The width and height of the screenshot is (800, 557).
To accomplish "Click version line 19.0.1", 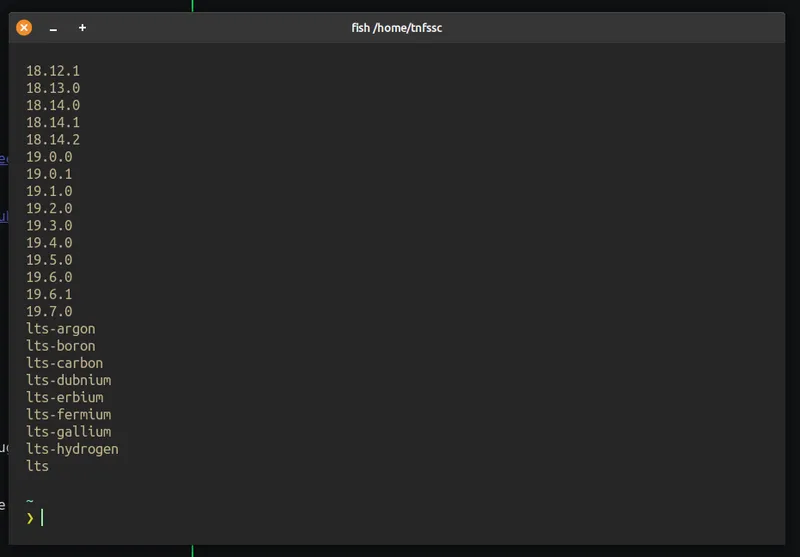I will pos(49,174).
